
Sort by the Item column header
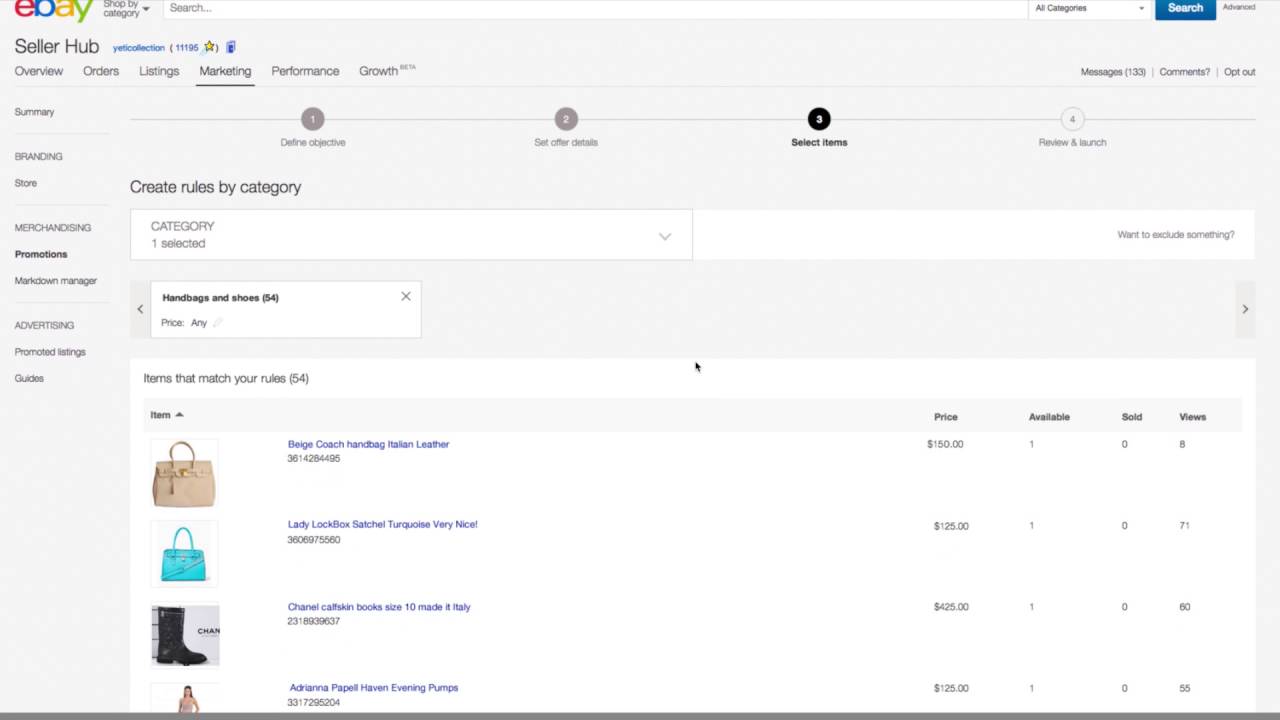click(167, 415)
